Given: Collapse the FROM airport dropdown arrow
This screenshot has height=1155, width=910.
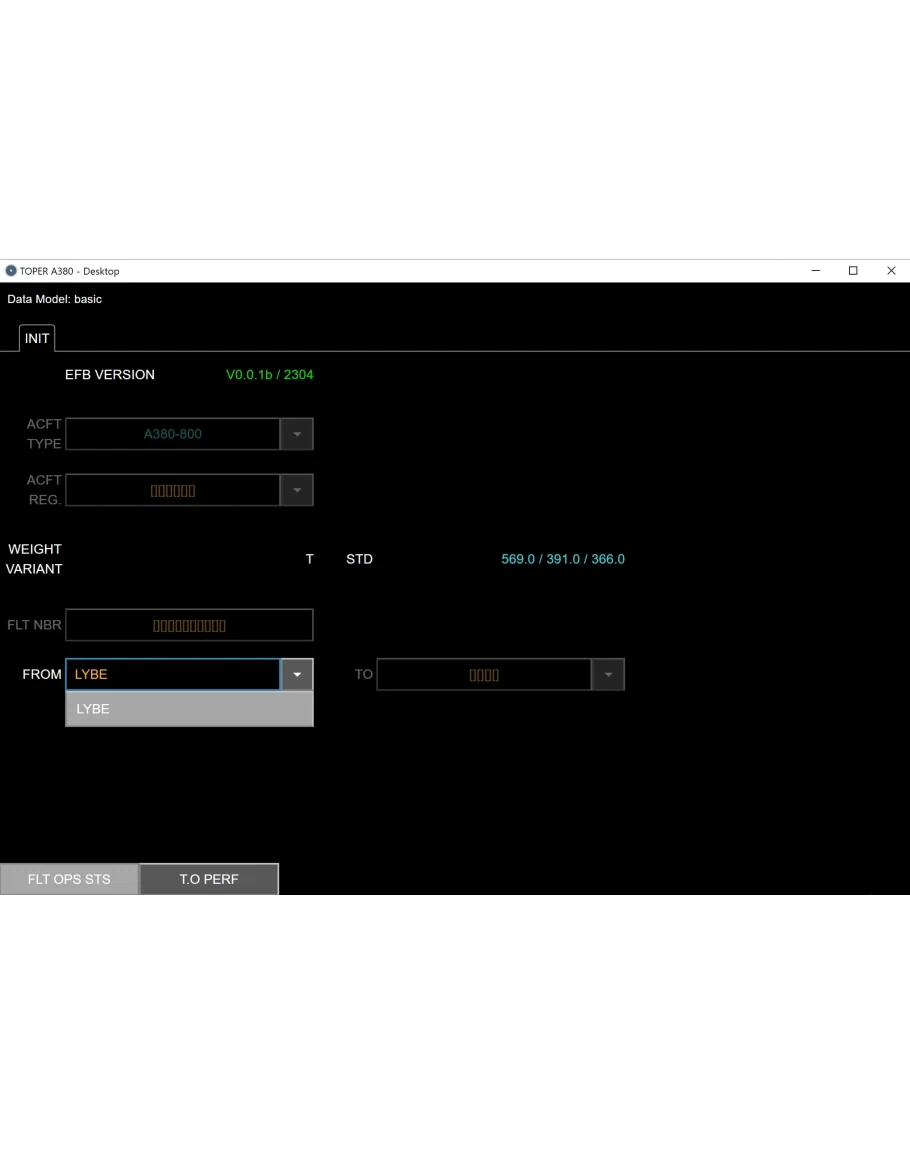Looking at the screenshot, I should 297,675.
